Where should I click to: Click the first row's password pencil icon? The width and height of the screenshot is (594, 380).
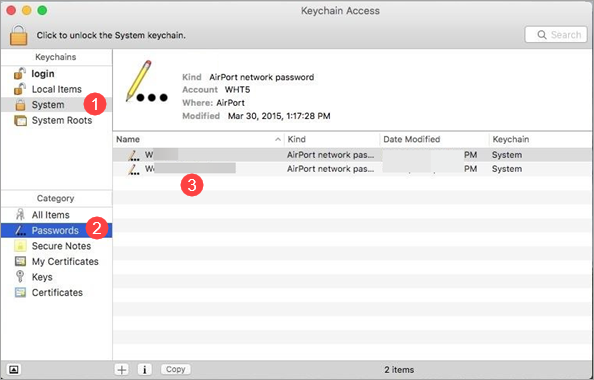click(133, 155)
